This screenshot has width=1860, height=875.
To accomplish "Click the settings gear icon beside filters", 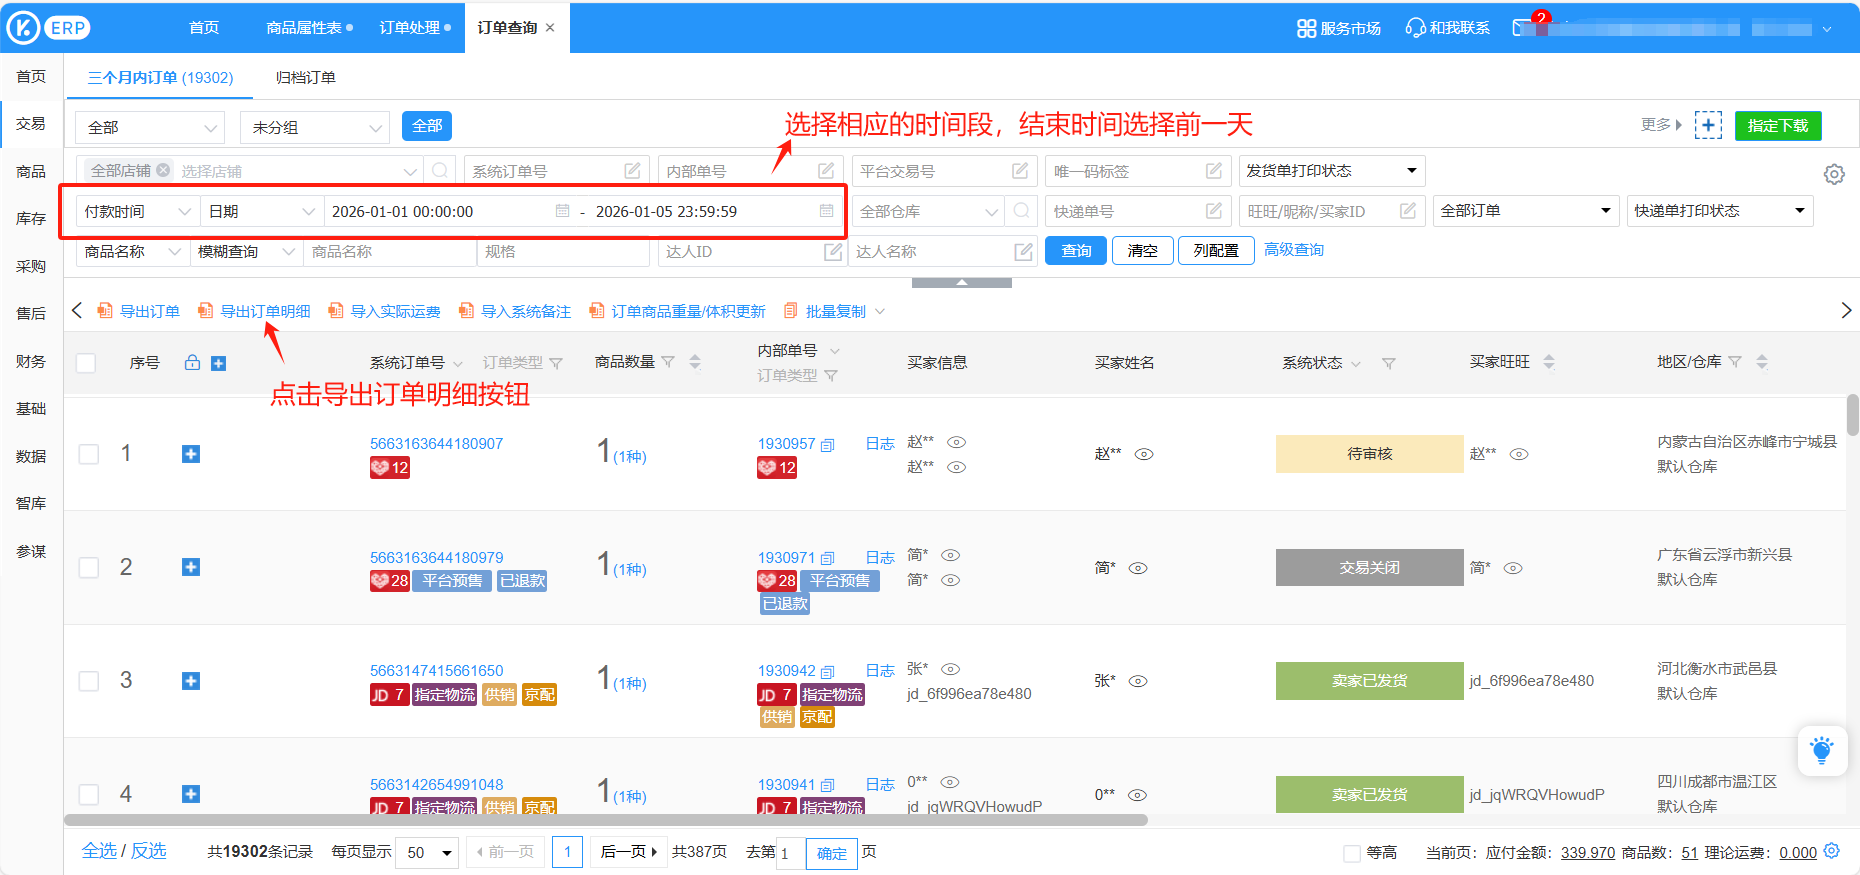I will pos(1834,174).
